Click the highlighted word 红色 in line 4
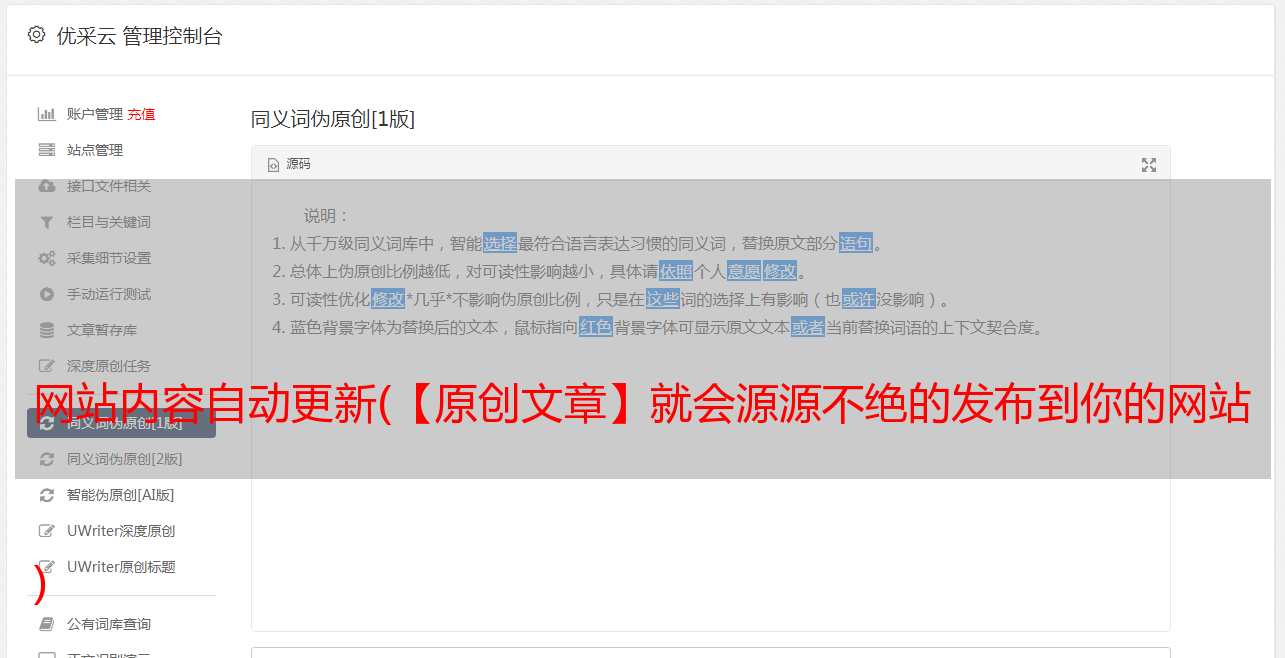Screen dimensions: 1285x658 596,327
